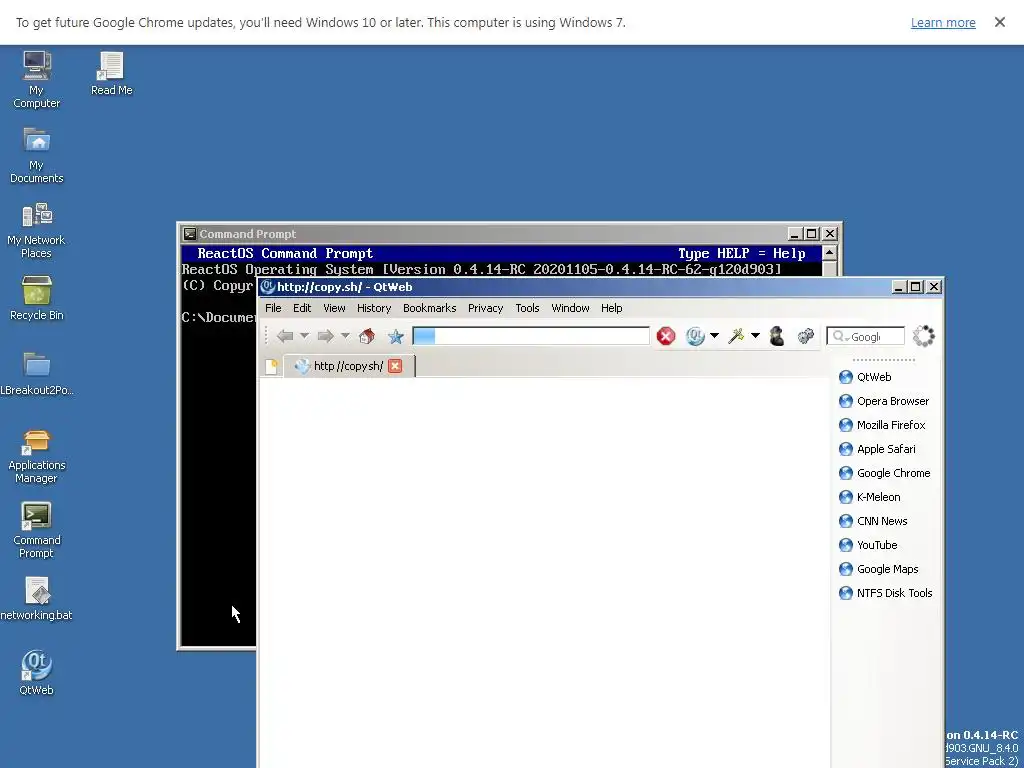Viewport: 1024px width, 768px height.
Task: Open dropdown beside magic wand icon
Action: click(755, 336)
